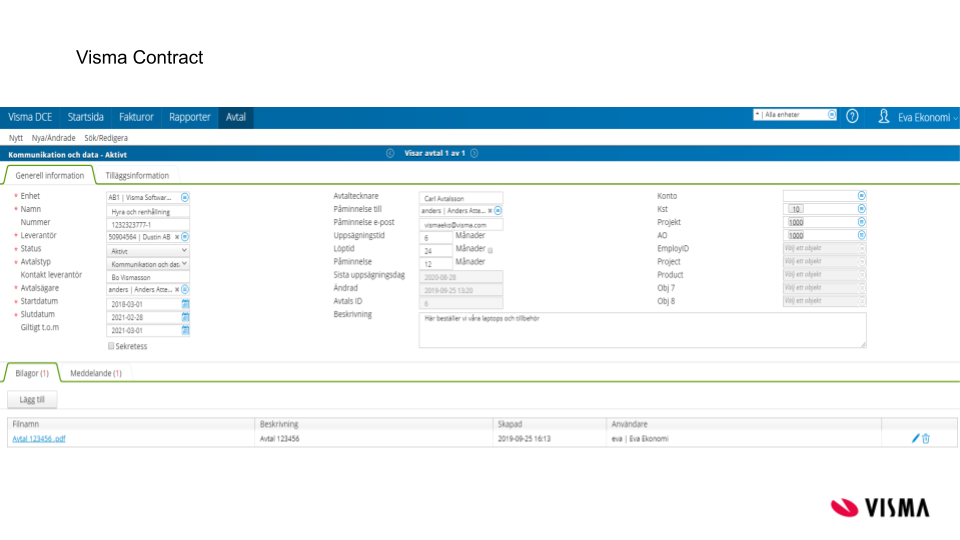Viewport: 960px width, 540px height.
Task: Select the Generell information tab
Action: [50, 176]
